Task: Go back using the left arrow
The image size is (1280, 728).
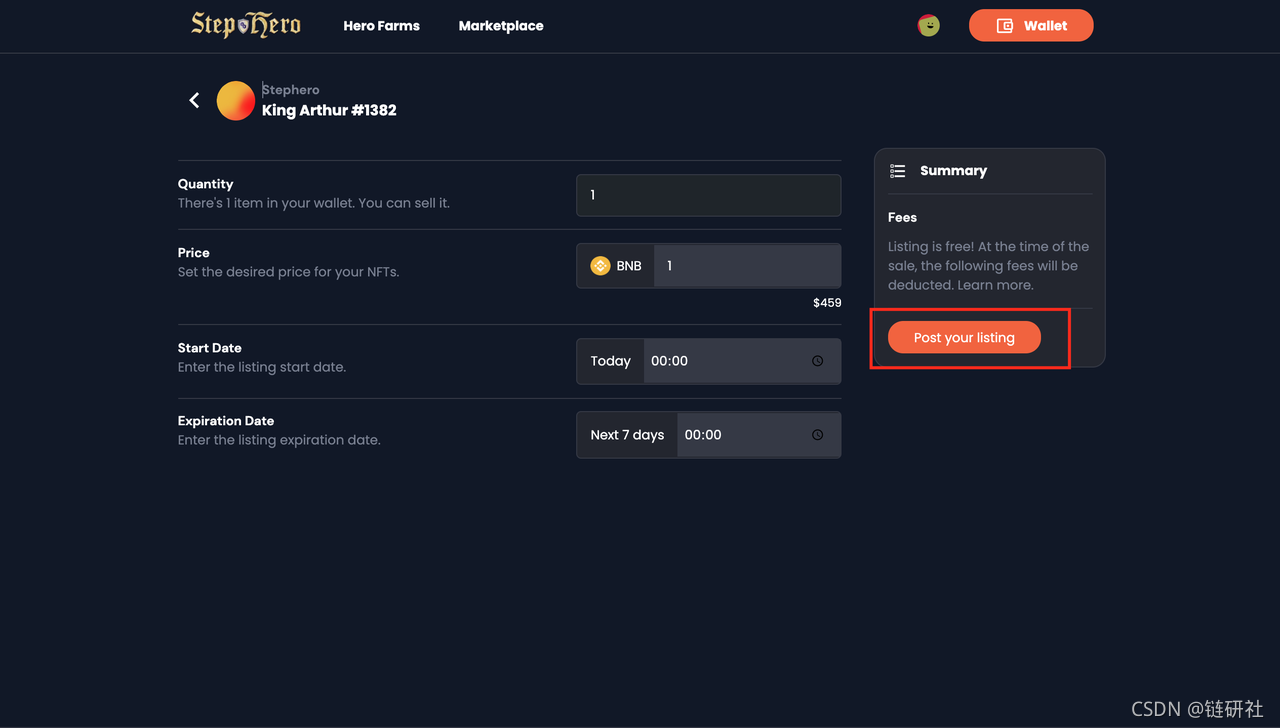Action: coord(194,100)
